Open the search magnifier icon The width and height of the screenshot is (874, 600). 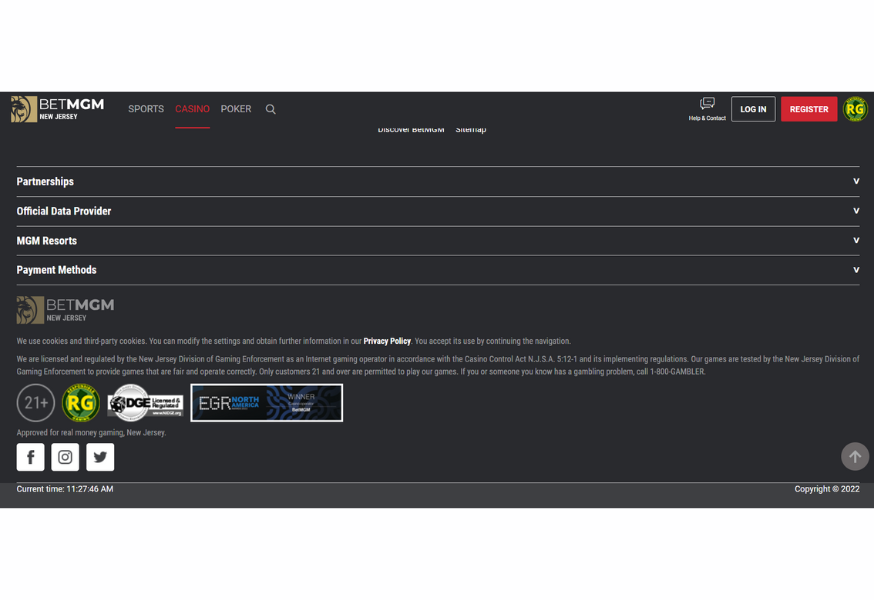click(x=270, y=109)
